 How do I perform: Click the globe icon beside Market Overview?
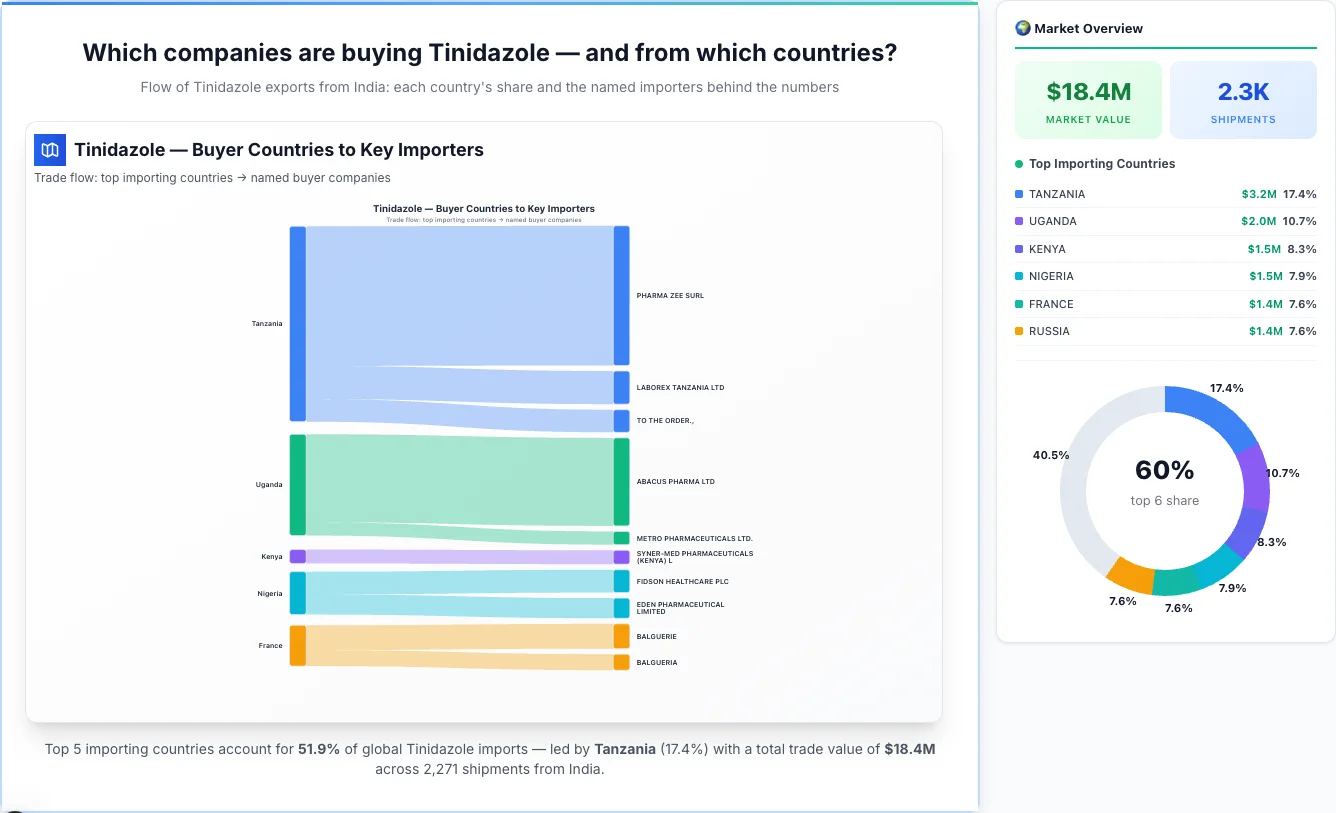click(x=1022, y=28)
